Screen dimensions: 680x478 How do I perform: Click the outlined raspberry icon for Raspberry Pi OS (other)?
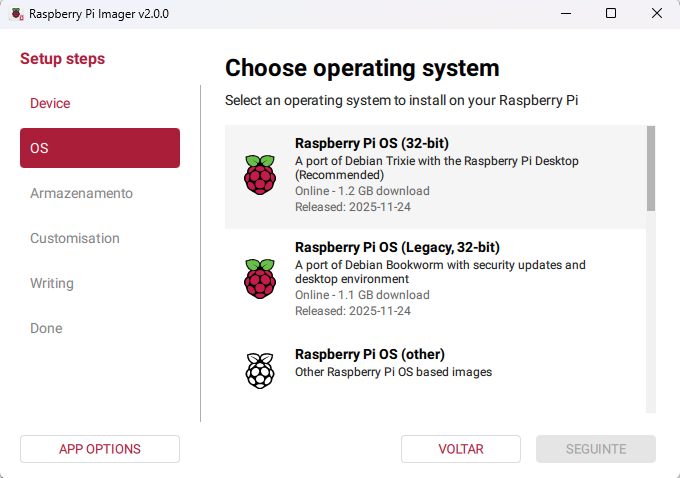pyautogui.click(x=259, y=370)
